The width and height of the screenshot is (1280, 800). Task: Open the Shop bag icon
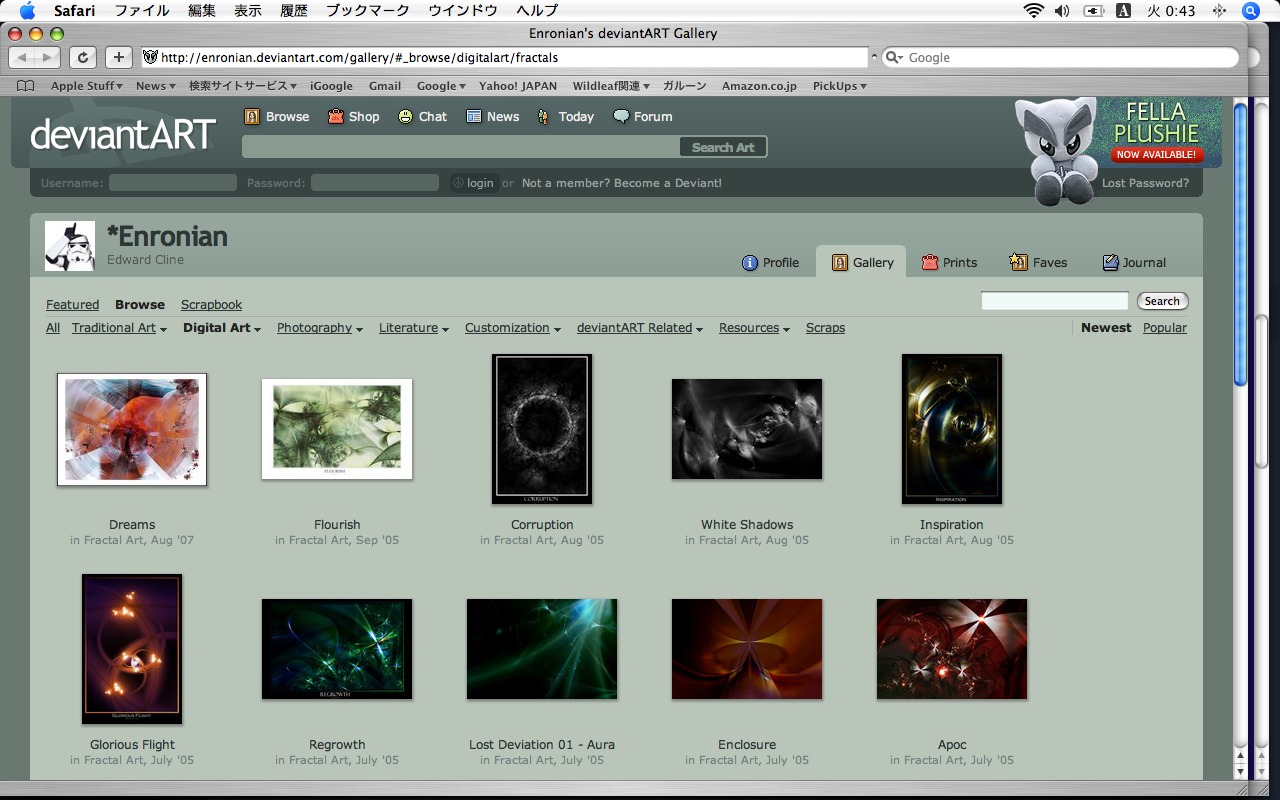click(x=336, y=117)
